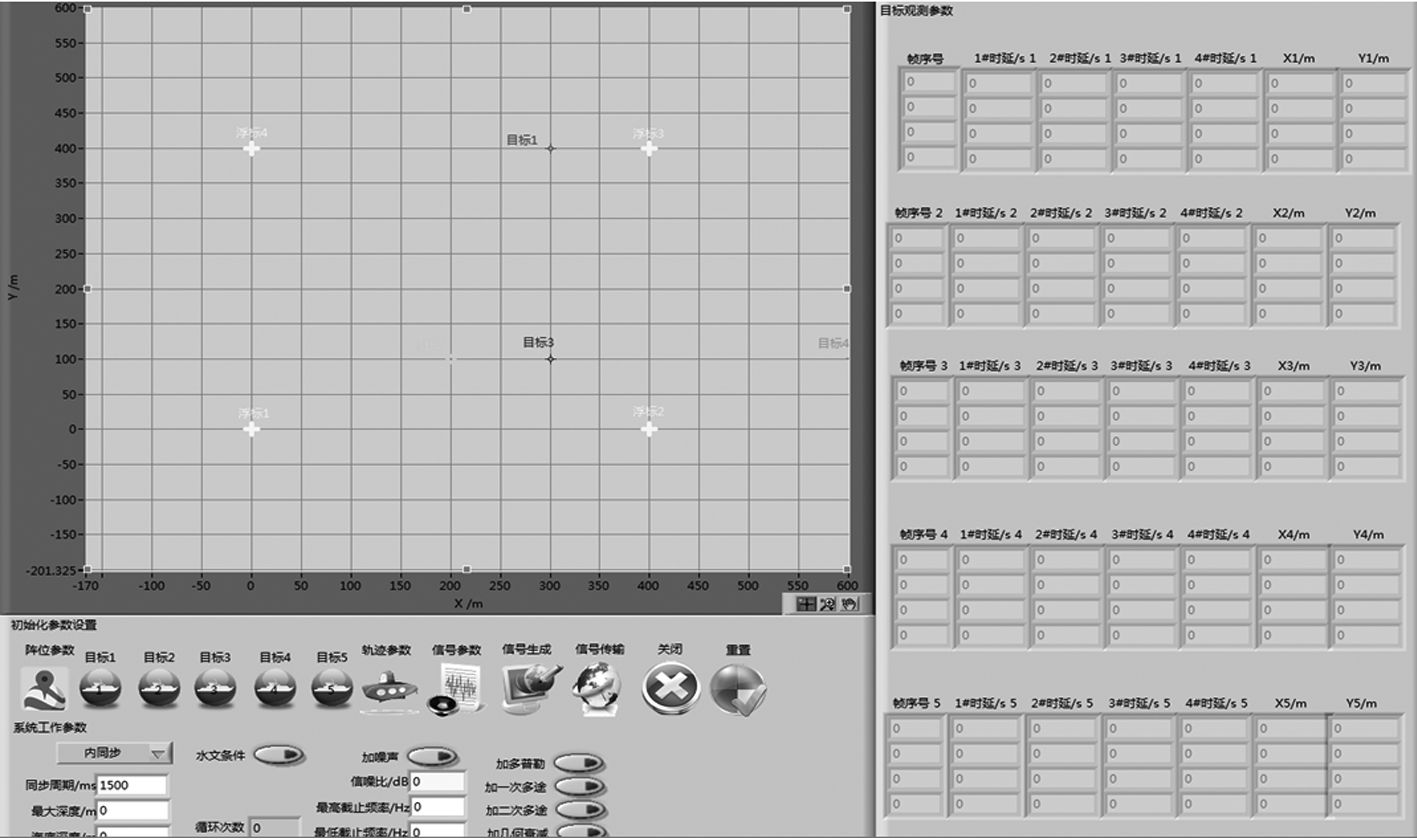Select the graph crosshair cursor tool

[x=806, y=604]
